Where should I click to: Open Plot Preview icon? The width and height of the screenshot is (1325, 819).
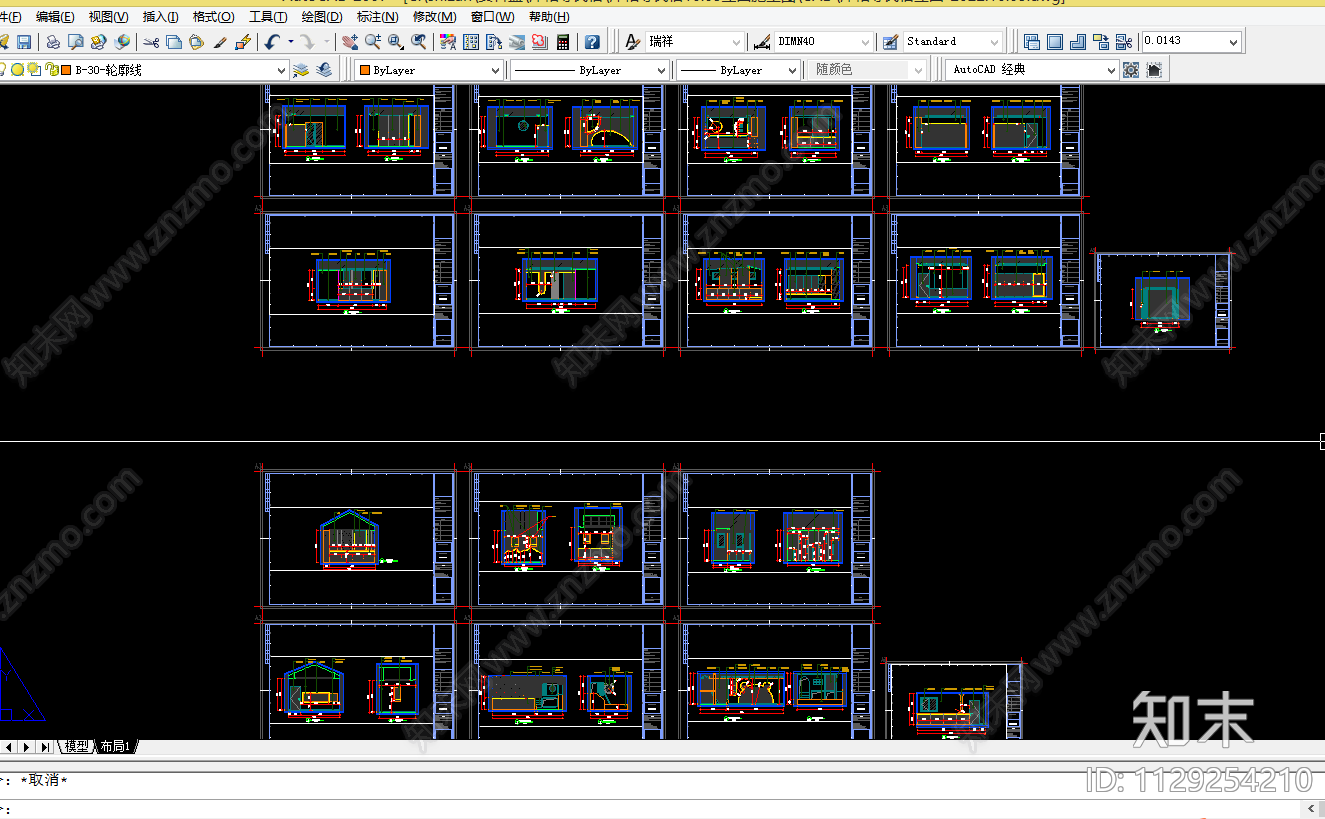click(x=76, y=42)
